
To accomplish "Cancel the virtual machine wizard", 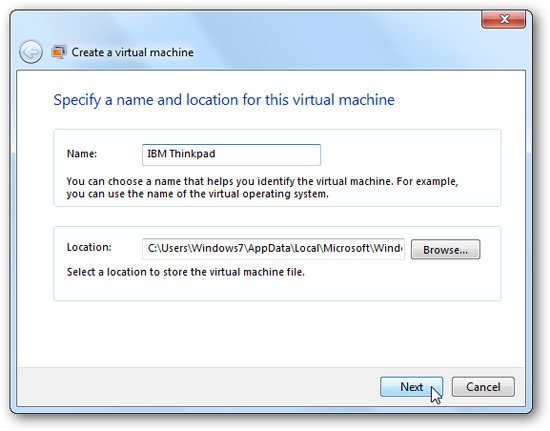I will click(483, 387).
